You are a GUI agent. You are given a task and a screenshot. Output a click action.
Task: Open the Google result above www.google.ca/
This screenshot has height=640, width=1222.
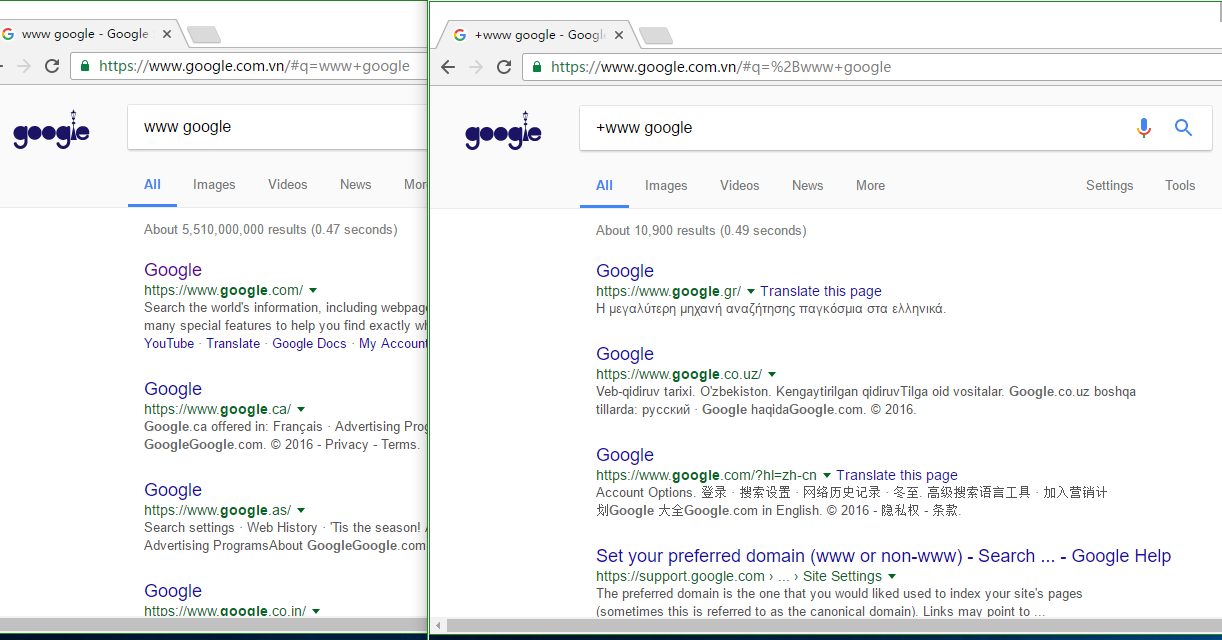click(x=173, y=389)
